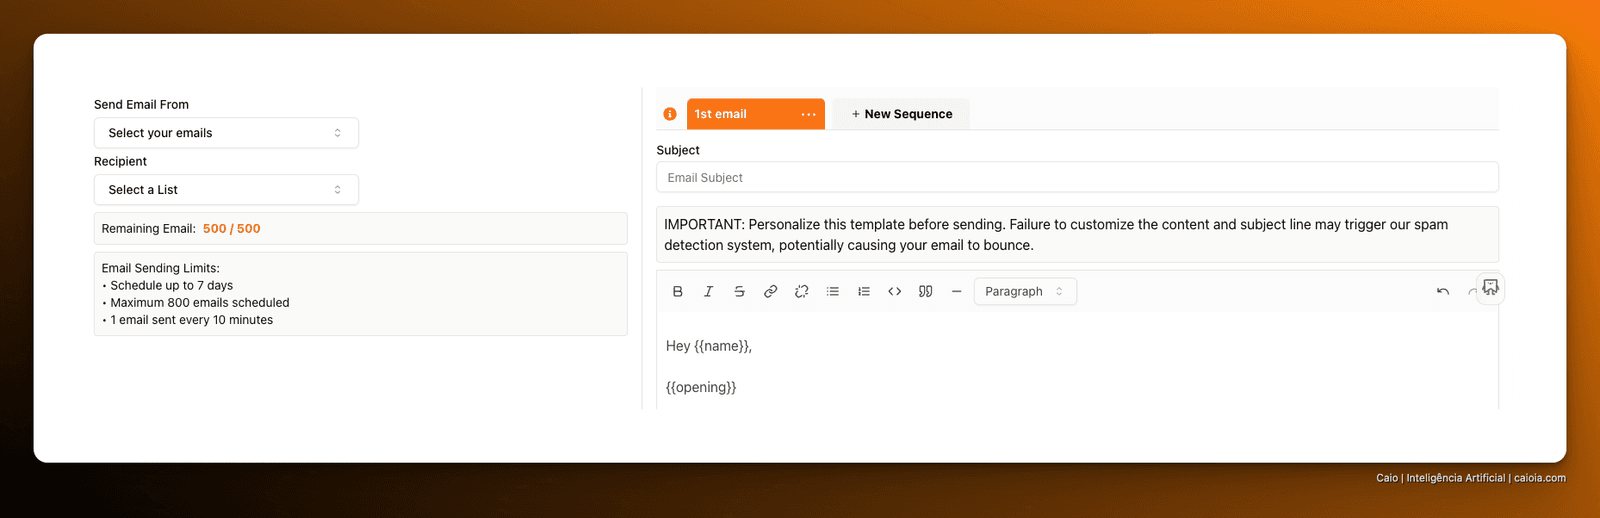Click the Maximum 800 emails scheduled line
Viewport: 1600px width, 518px height.
click(196, 303)
